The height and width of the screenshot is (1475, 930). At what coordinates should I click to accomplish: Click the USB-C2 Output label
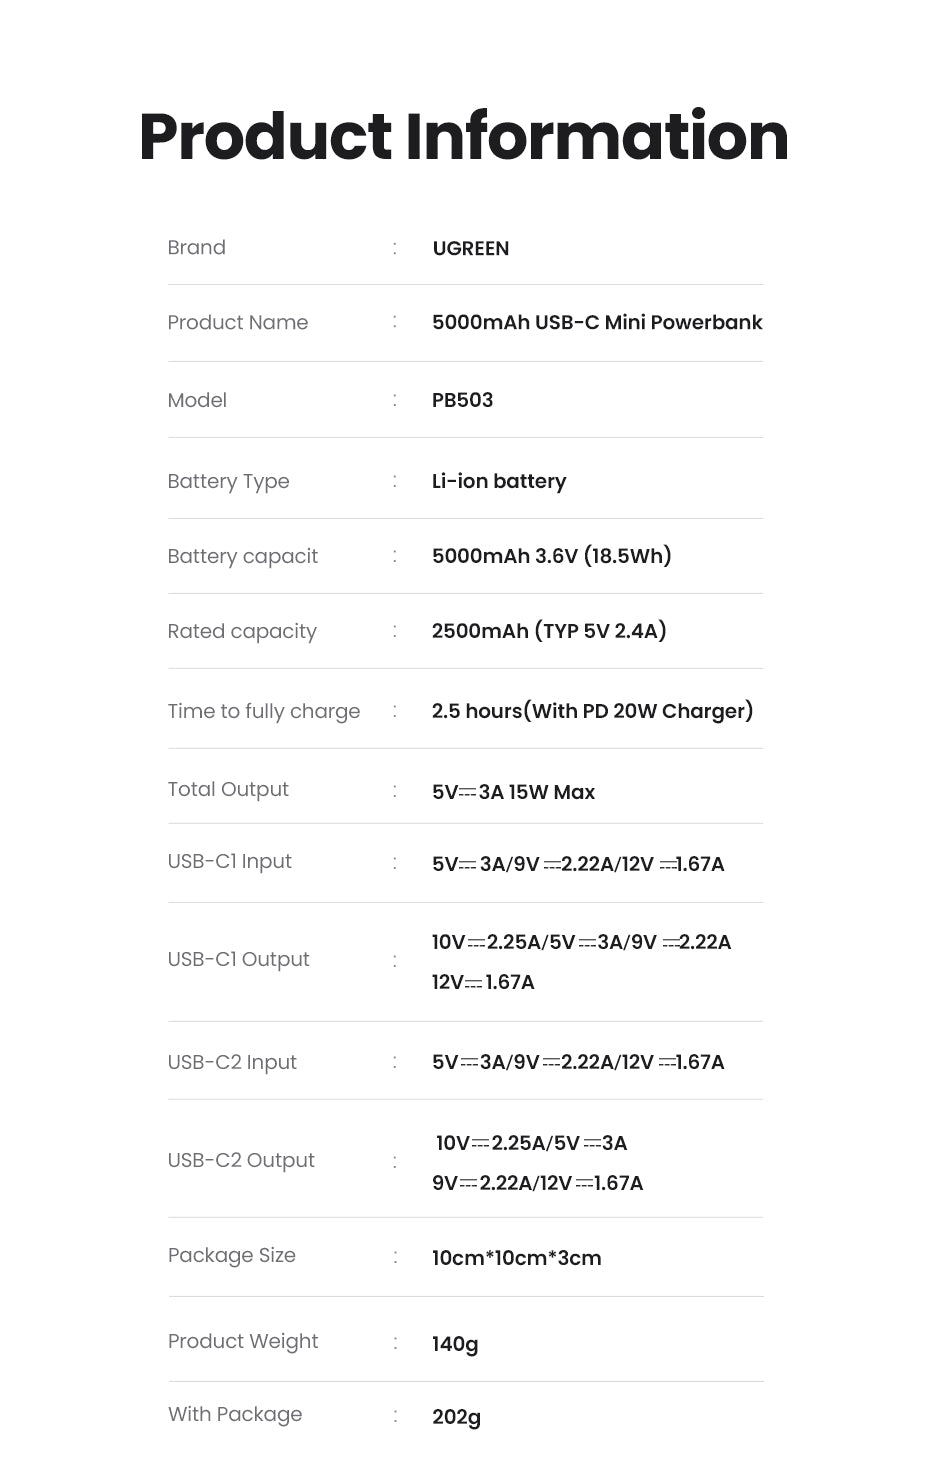[x=241, y=1161]
